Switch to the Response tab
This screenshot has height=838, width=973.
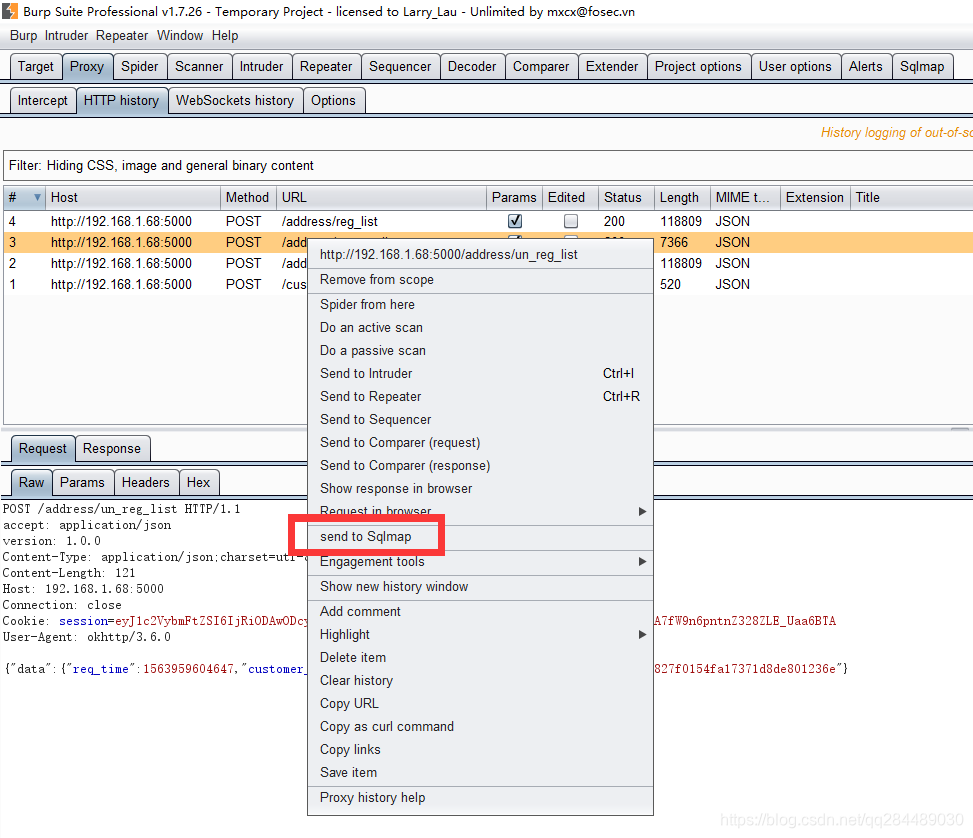click(112, 449)
